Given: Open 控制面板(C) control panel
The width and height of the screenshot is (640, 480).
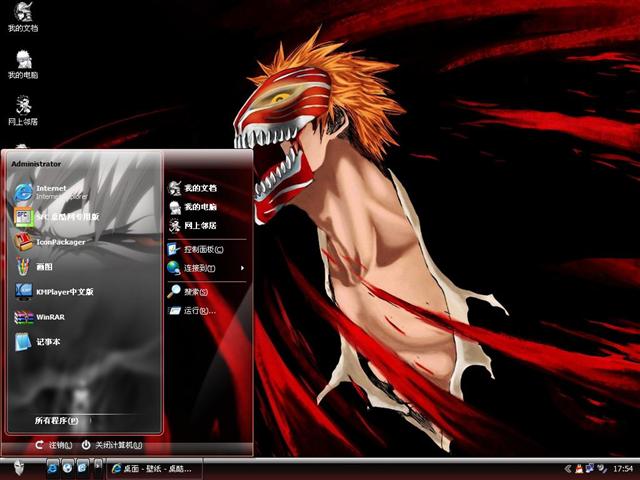Looking at the screenshot, I should [x=196, y=249].
